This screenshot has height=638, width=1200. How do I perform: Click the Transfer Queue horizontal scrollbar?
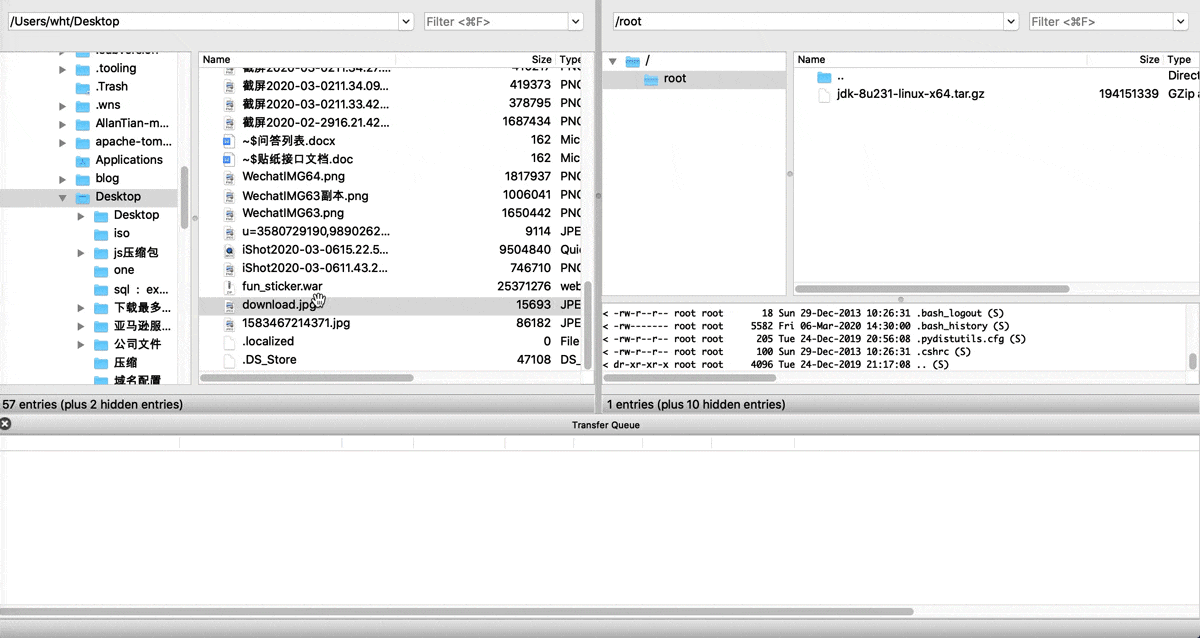[x=457, y=611]
